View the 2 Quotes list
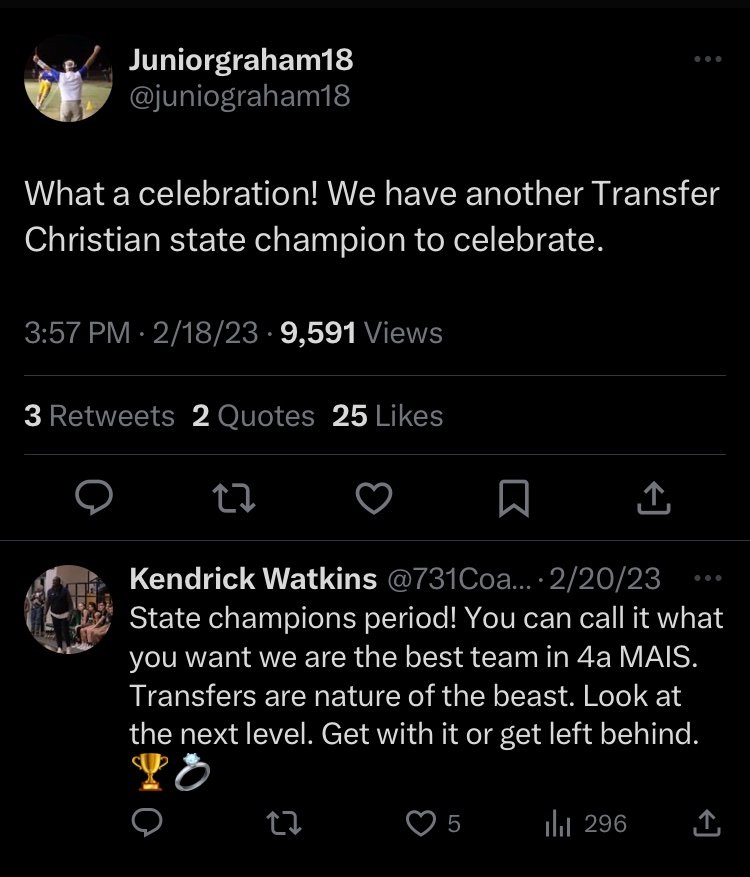Screen dimensions: 750x877 pyautogui.click(x=253, y=416)
